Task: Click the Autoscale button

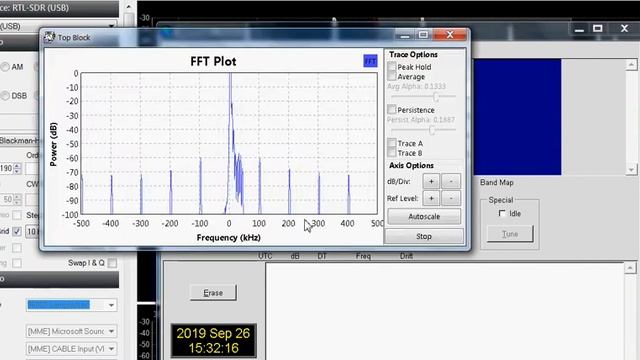Action: click(424, 216)
